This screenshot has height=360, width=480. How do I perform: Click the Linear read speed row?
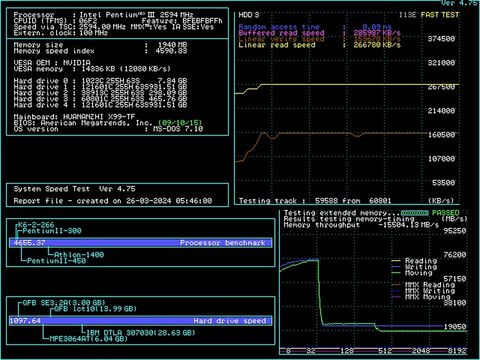[319, 45]
